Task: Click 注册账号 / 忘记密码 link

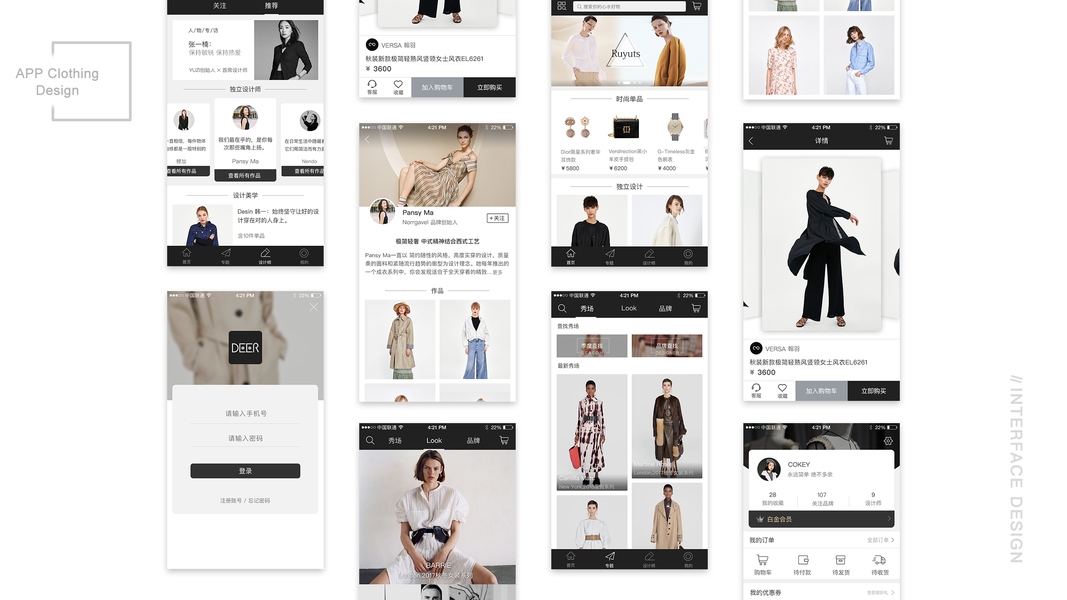Action: 245,500
